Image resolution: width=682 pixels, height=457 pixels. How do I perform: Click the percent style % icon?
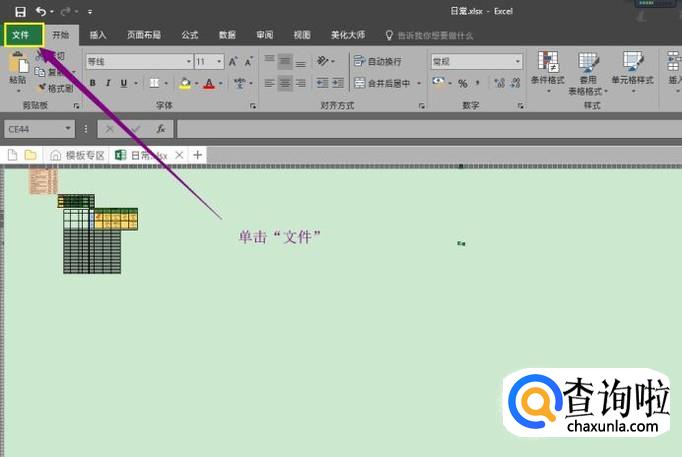tap(463, 84)
